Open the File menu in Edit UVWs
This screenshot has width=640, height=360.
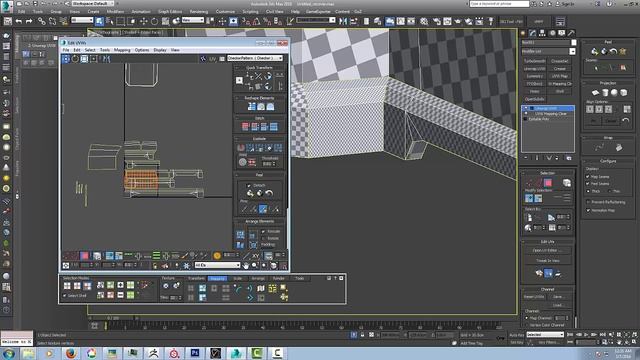pos(66,50)
